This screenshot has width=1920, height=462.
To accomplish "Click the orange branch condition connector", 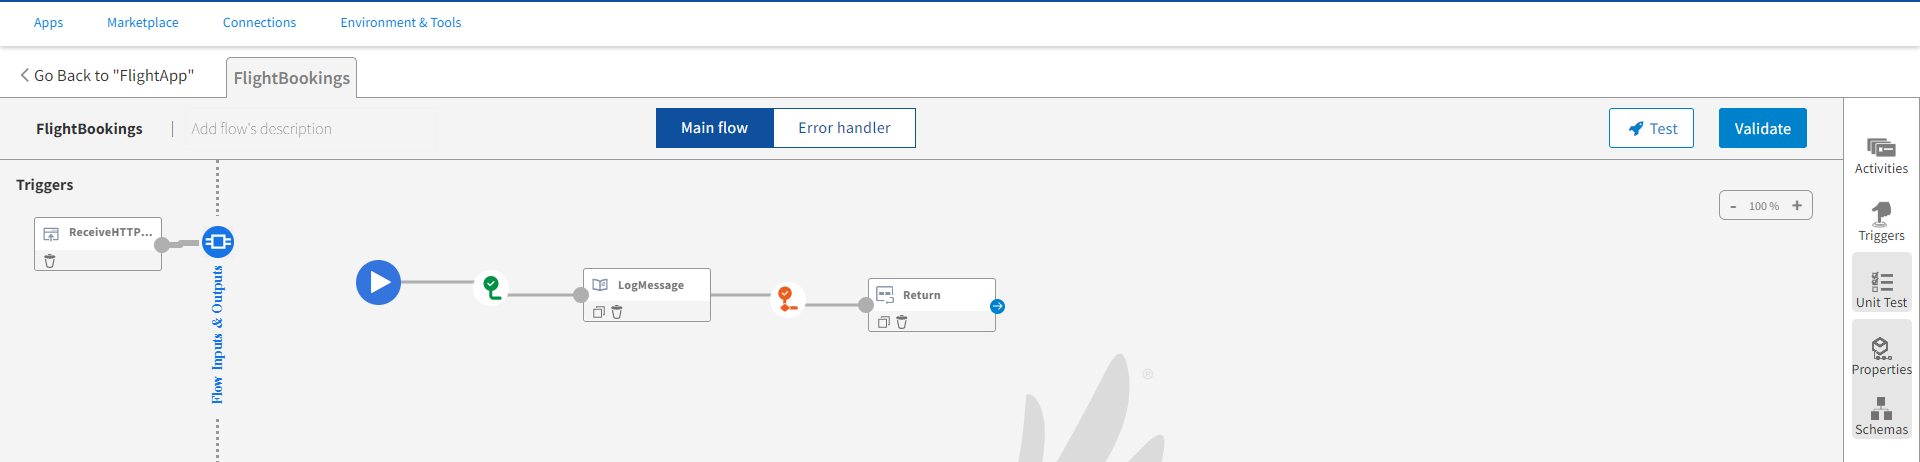I will click(787, 298).
